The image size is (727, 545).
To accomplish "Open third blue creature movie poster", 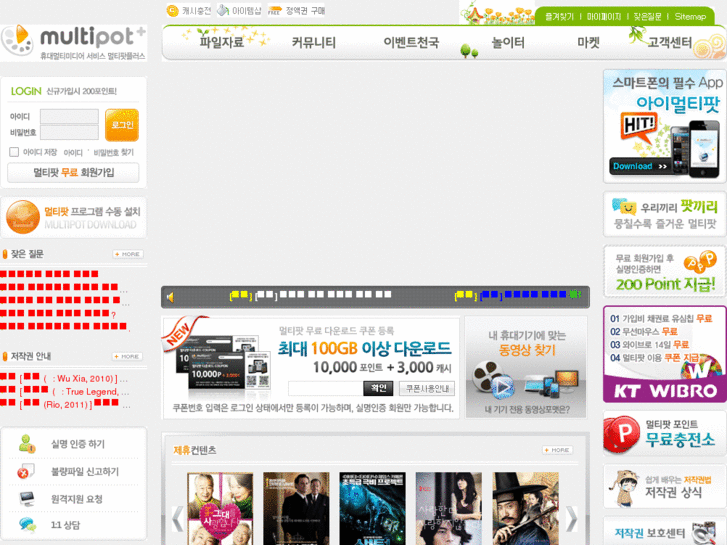I will 372,508.
